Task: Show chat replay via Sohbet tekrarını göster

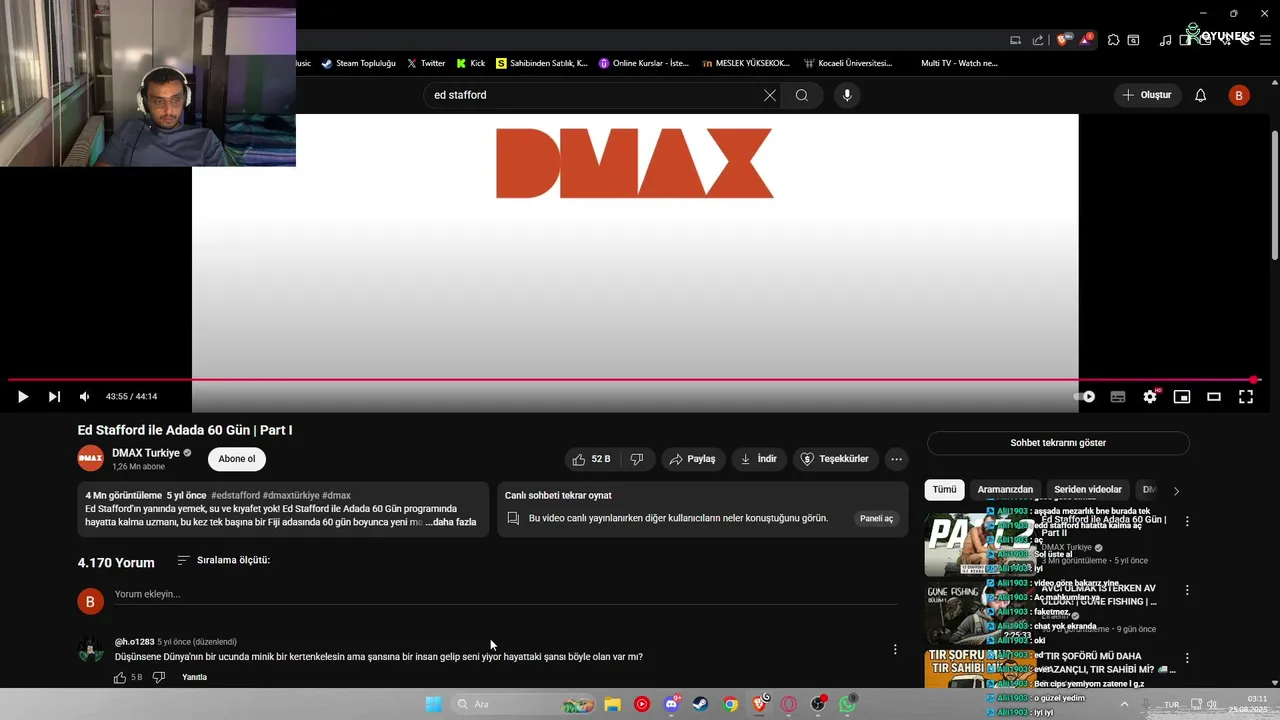Action: tap(1058, 443)
